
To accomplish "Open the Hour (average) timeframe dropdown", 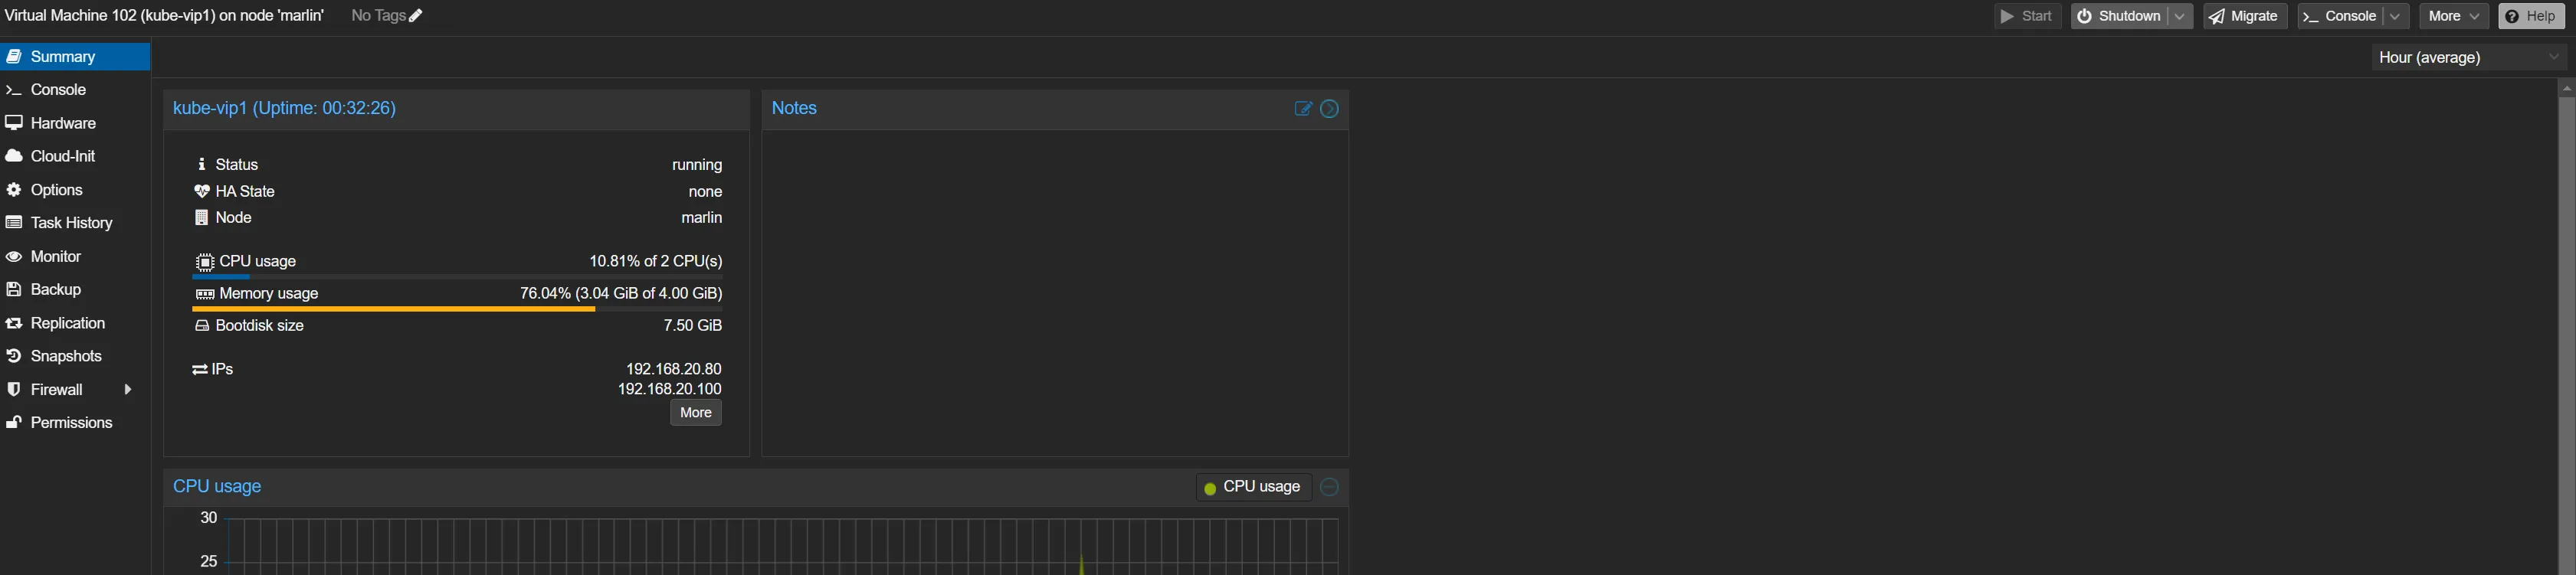I will [2468, 58].
